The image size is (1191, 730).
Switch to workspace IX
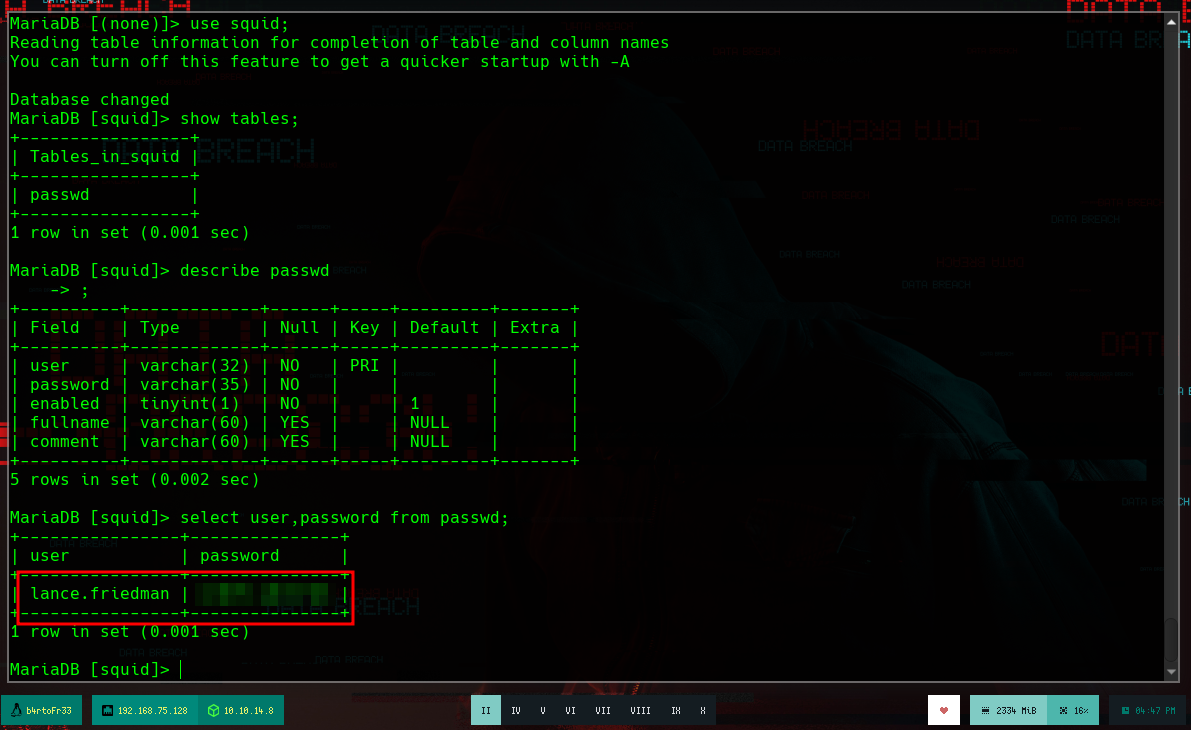tap(676, 711)
